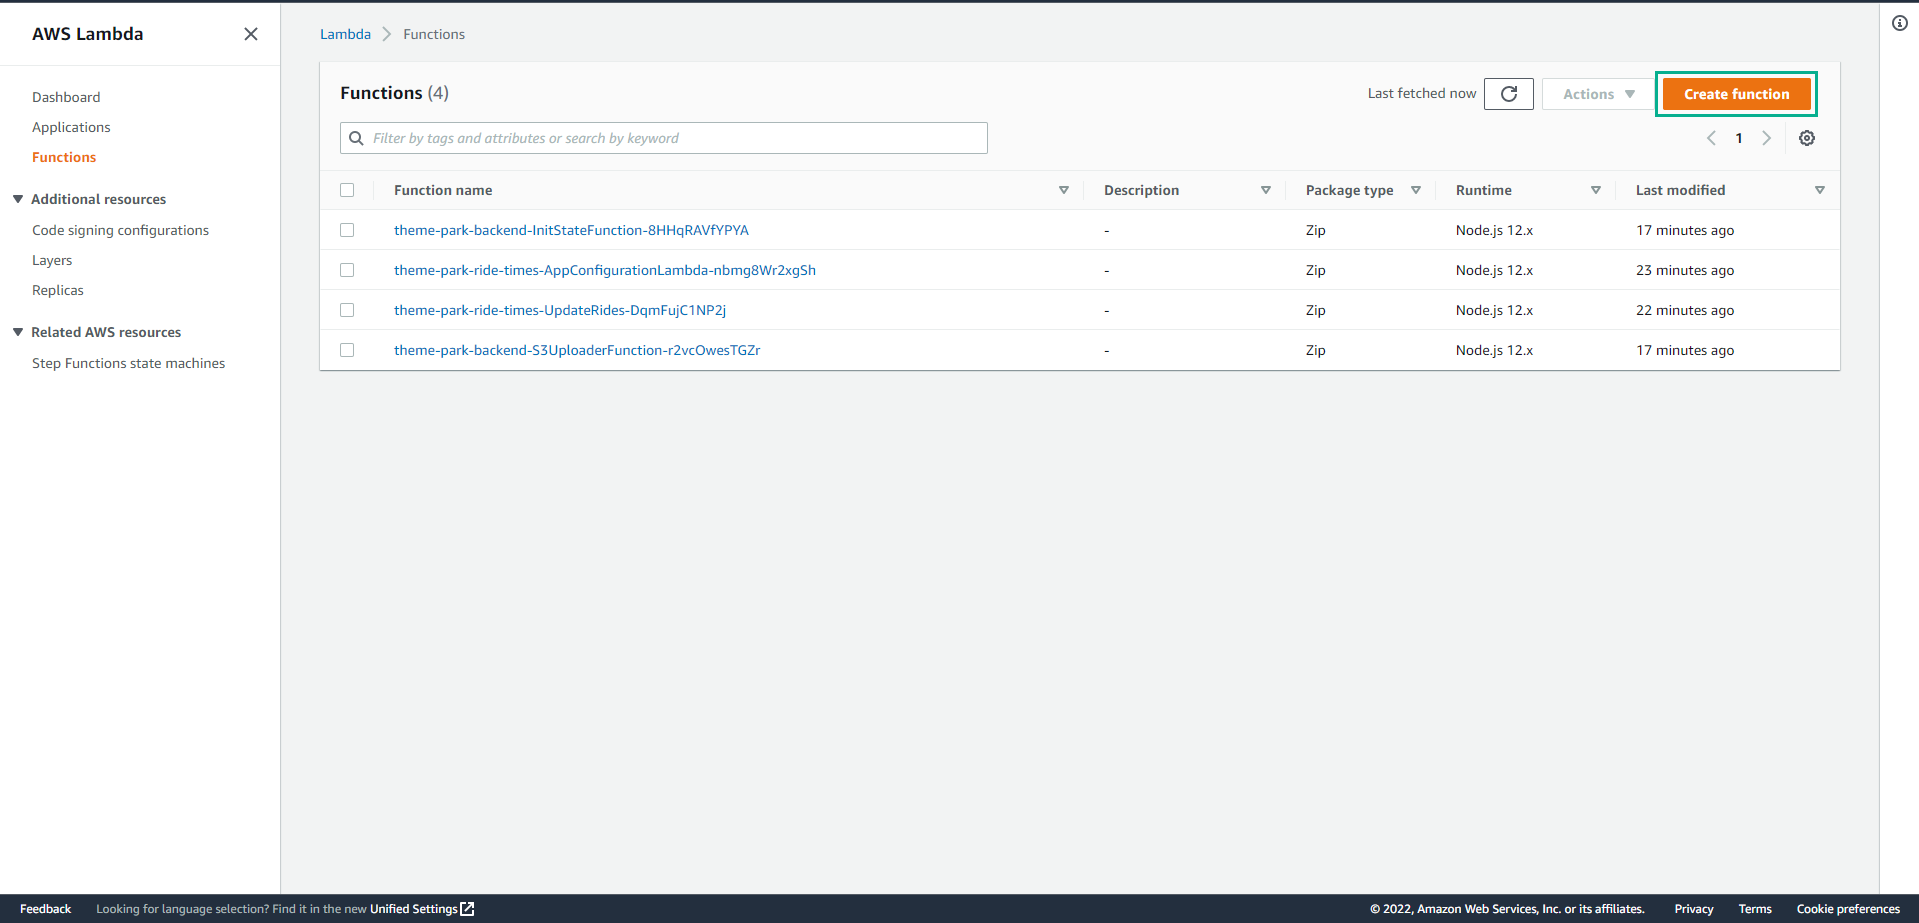Screen dimensions: 1919x923
Task: Open table preferences gear icon
Action: coord(1807,138)
